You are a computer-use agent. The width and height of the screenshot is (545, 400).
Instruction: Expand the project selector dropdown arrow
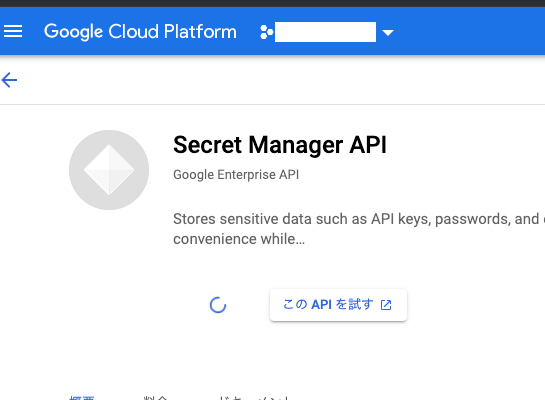[x=388, y=33]
